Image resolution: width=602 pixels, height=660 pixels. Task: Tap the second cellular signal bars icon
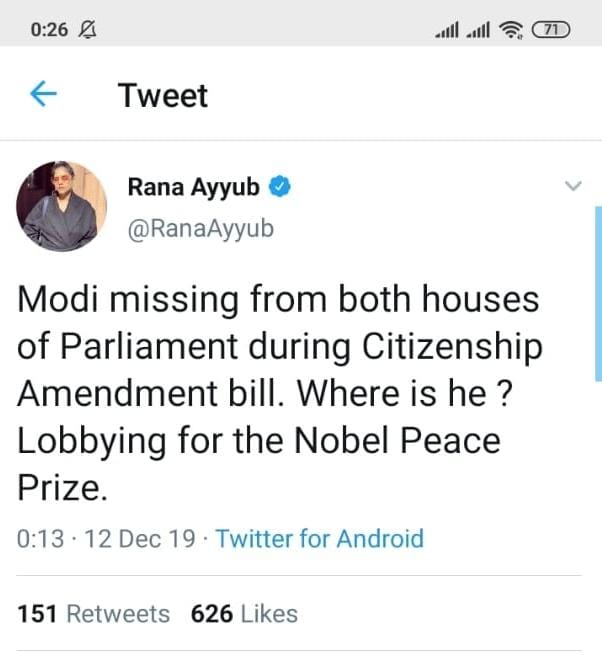[479, 31]
